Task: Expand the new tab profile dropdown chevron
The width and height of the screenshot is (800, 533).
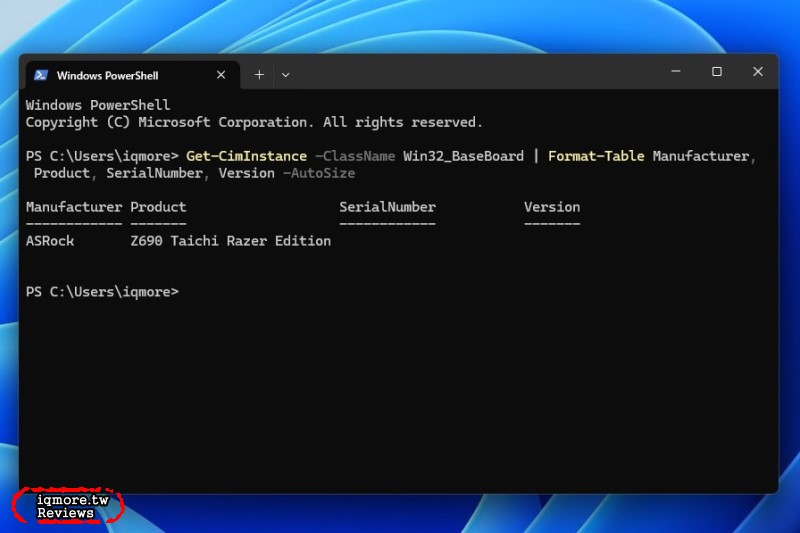Action: point(286,75)
